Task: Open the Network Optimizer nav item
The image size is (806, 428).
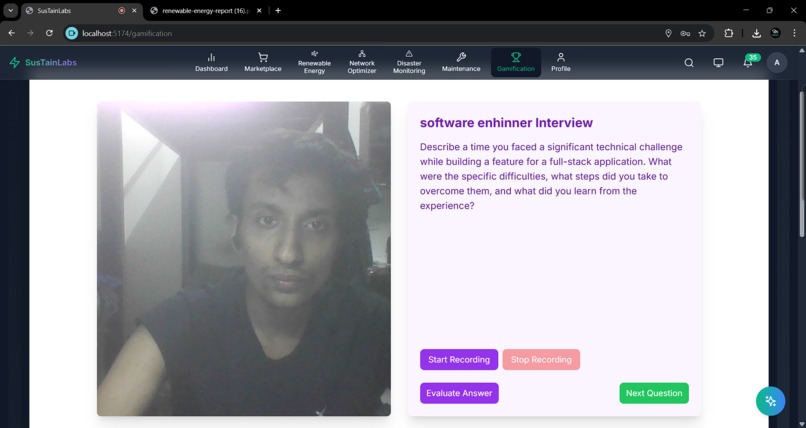Action: coord(362,63)
